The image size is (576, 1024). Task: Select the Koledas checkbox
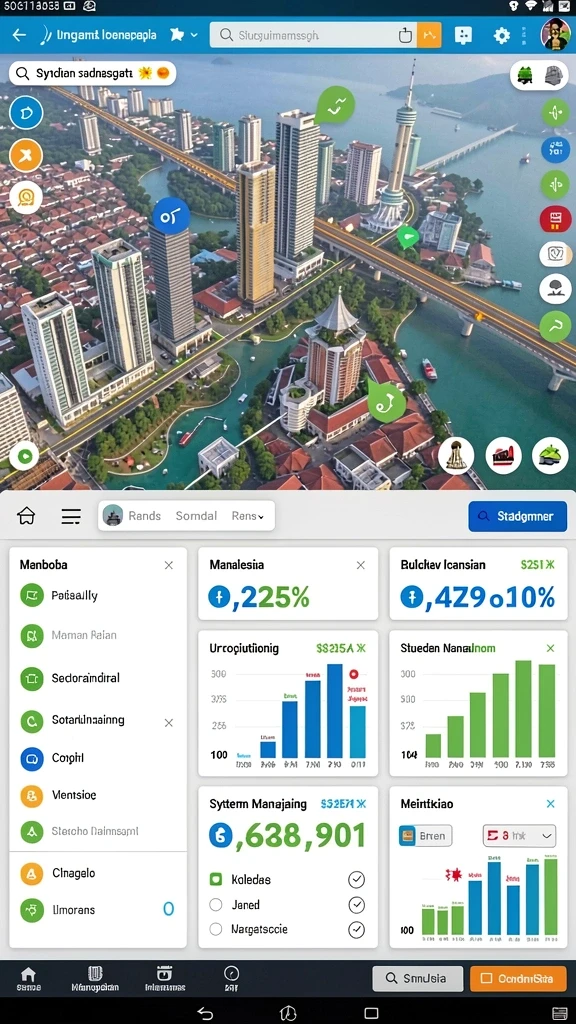coord(216,879)
